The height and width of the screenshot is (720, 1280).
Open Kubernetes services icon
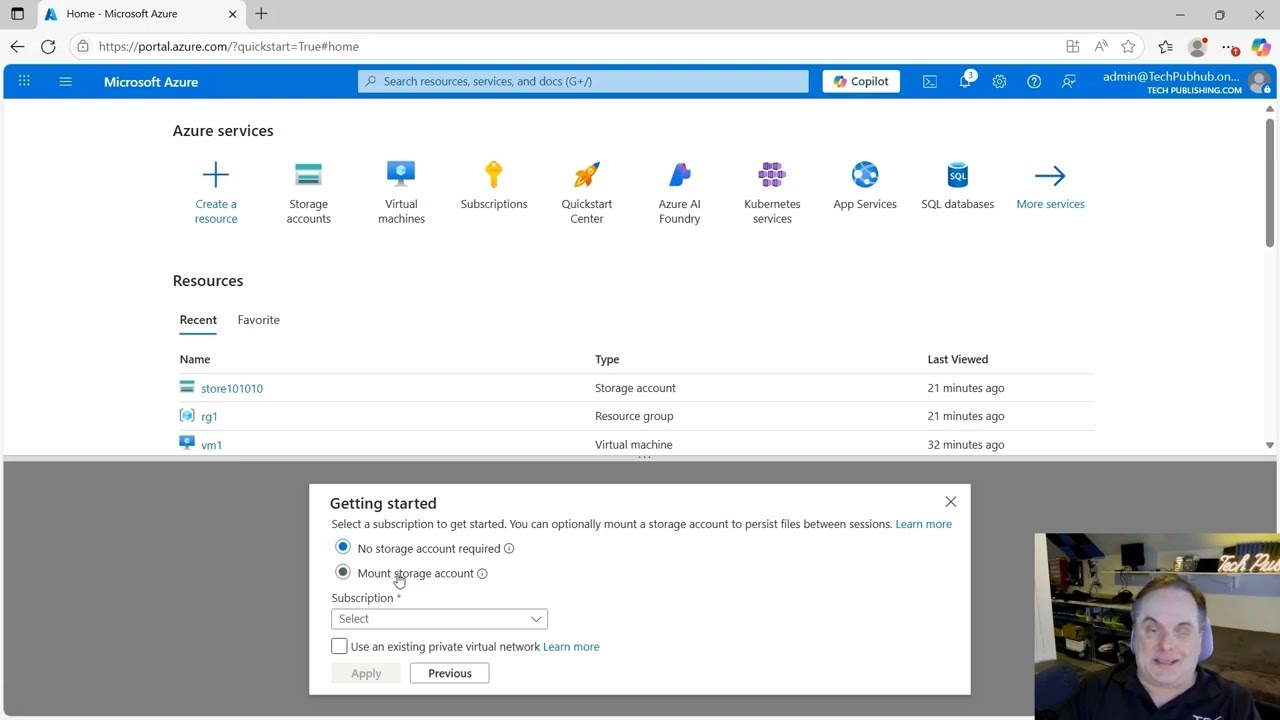pyautogui.click(x=772, y=175)
